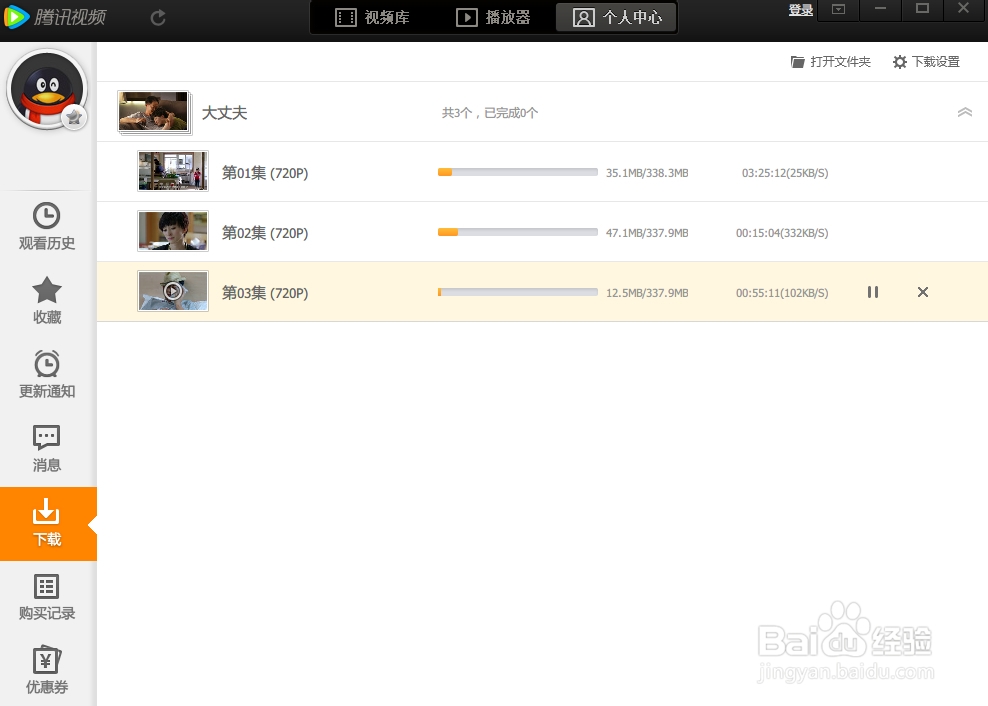988x706 pixels.
Task: Click the 00:15:04(332KB/S) remaining time
Action: (782, 233)
